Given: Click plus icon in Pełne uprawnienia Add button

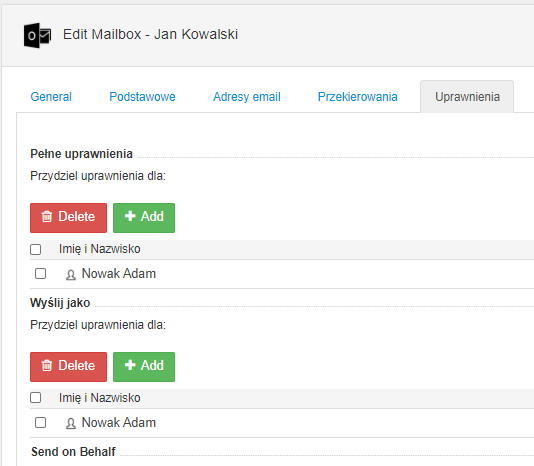Looking at the screenshot, I should point(130,216).
